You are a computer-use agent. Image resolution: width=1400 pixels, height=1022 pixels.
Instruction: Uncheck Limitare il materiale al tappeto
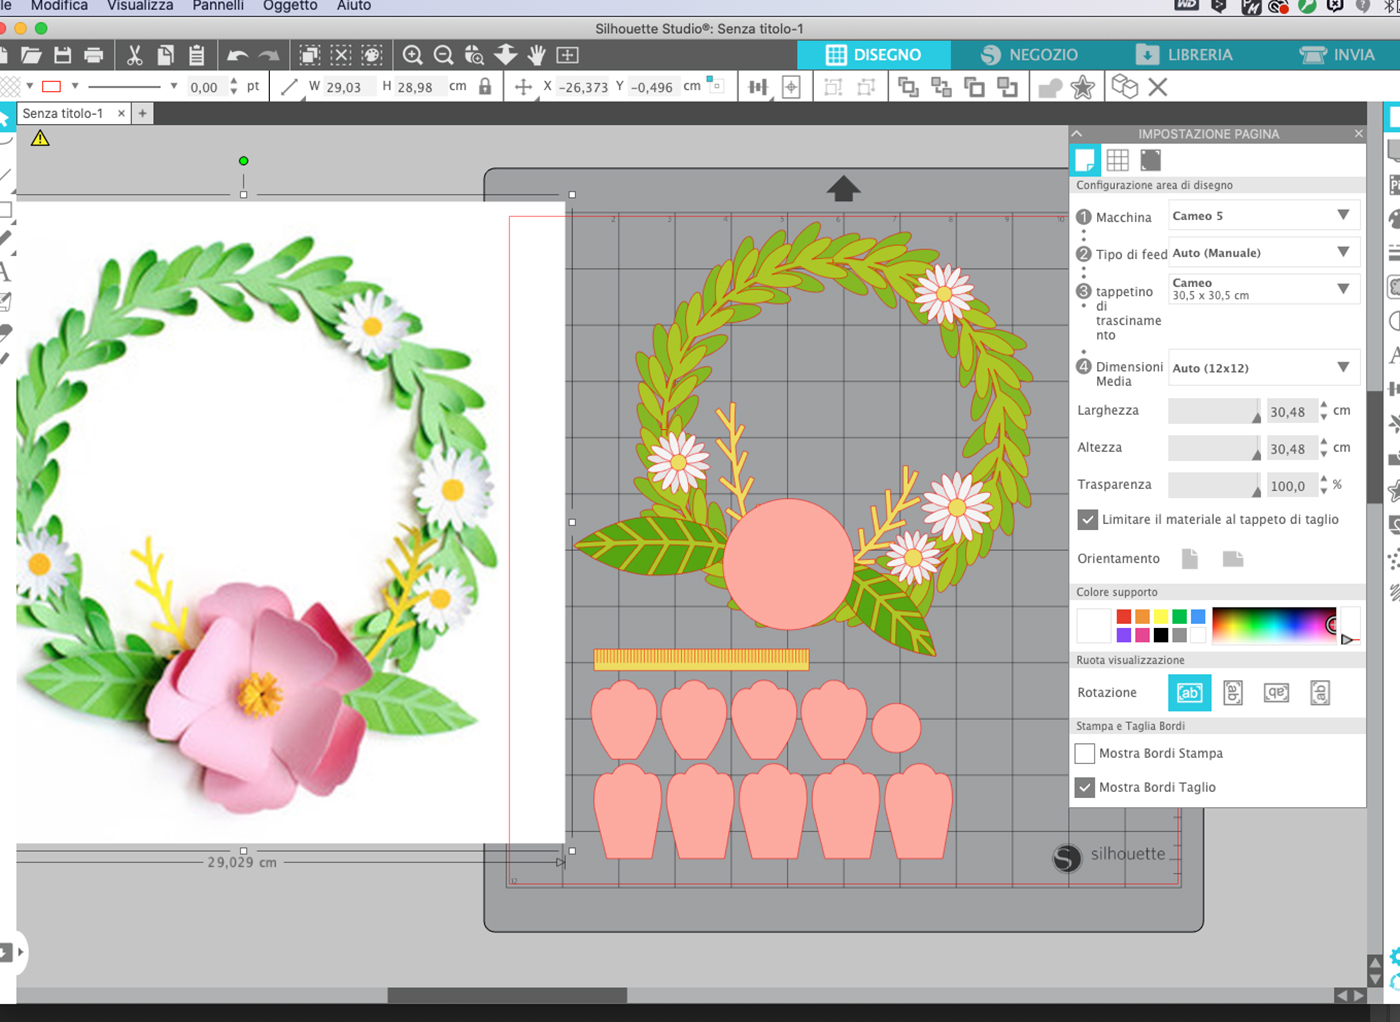pyautogui.click(x=1087, y=520)
